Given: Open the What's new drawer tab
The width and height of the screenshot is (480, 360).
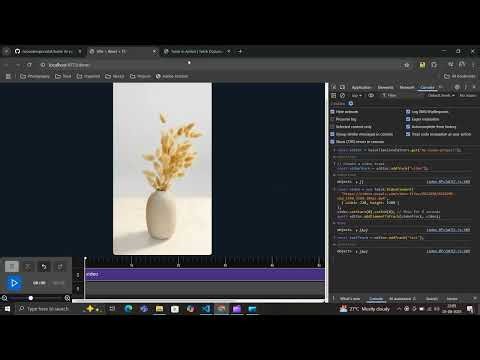Looking at the screenshot, I should 350,299.
